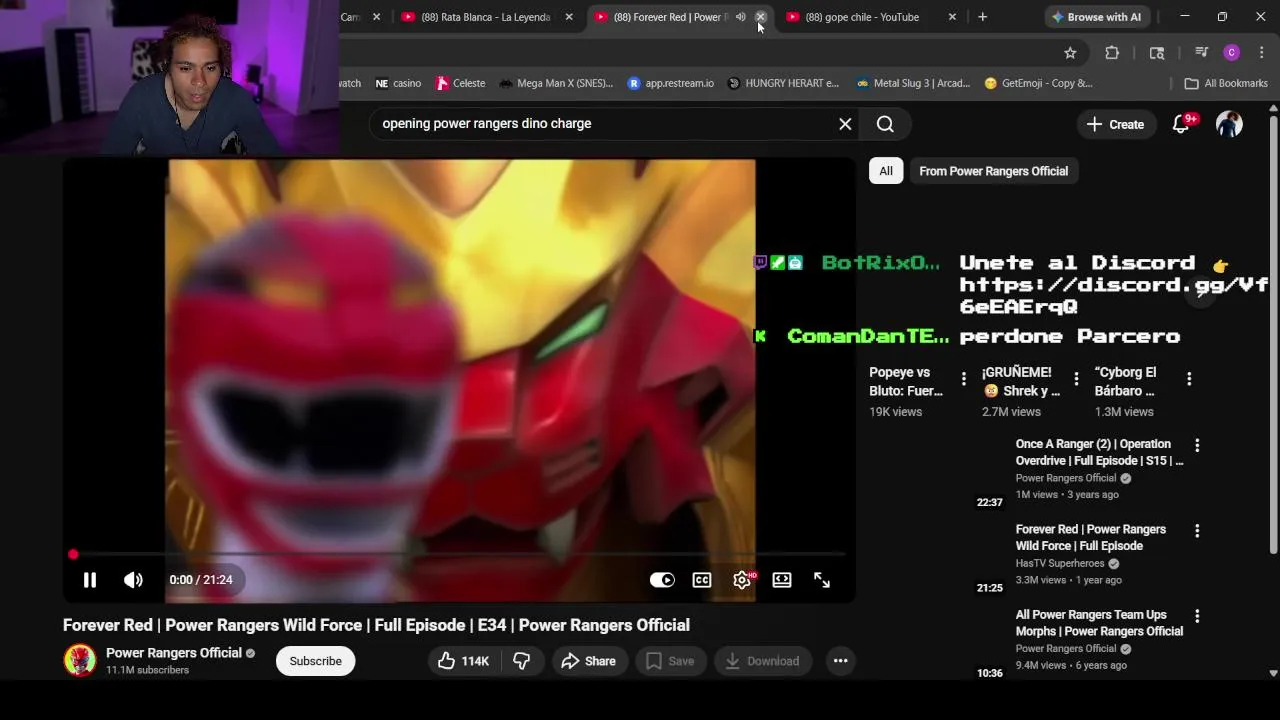
Task: Switch to theater mode
Action: 782,580
